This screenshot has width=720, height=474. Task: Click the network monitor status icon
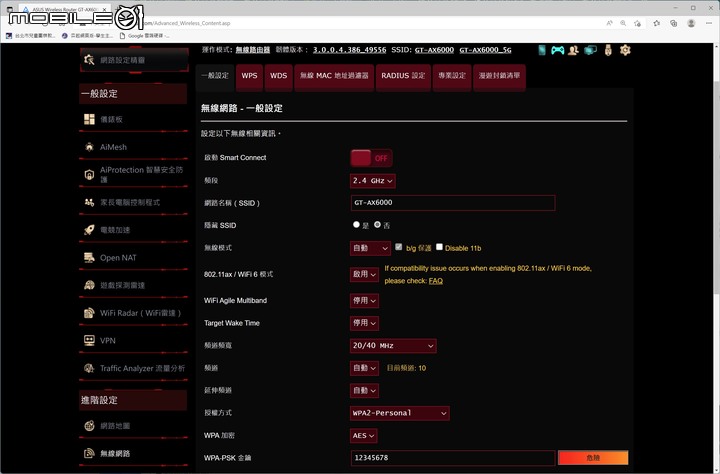591,50
